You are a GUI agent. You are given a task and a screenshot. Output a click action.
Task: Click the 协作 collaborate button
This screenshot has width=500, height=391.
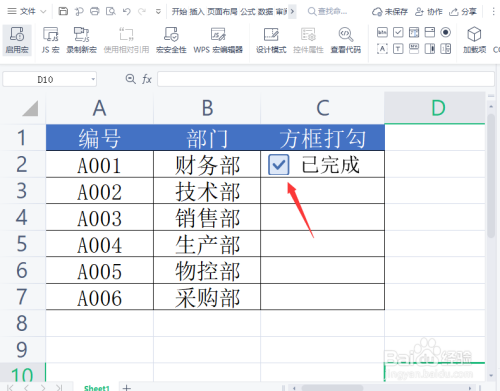[429, 12]
